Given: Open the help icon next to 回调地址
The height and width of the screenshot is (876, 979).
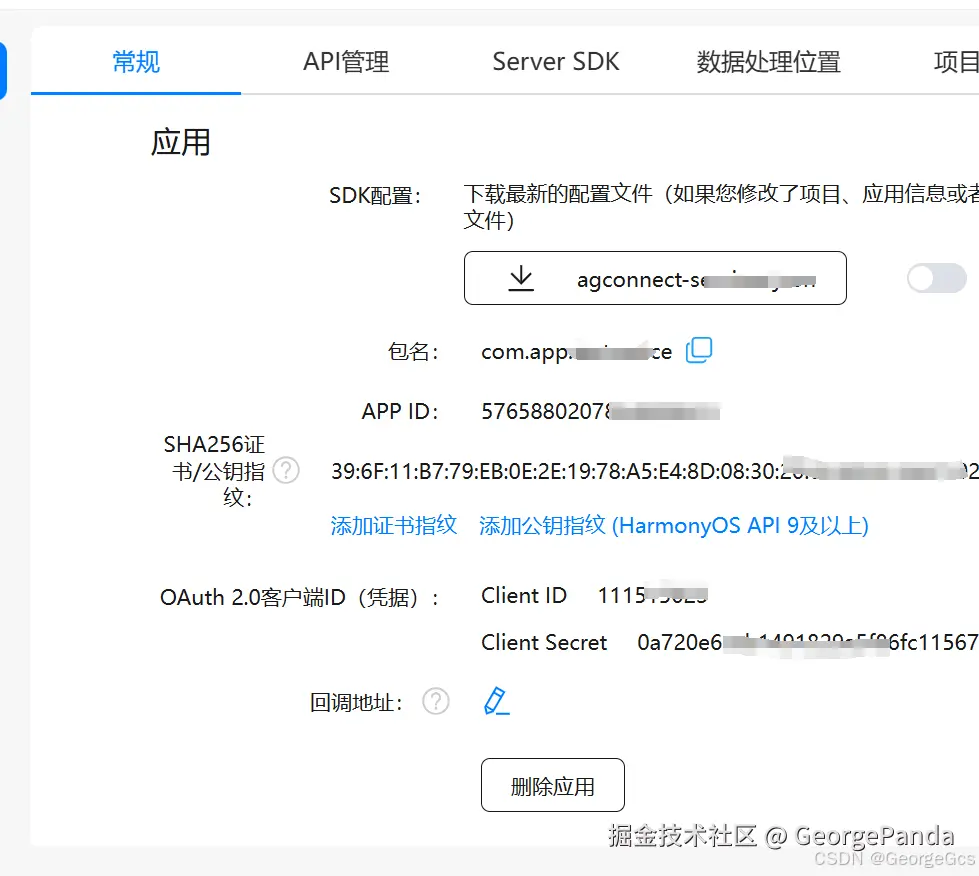Looking at the screenshot, I should (435, 701).
